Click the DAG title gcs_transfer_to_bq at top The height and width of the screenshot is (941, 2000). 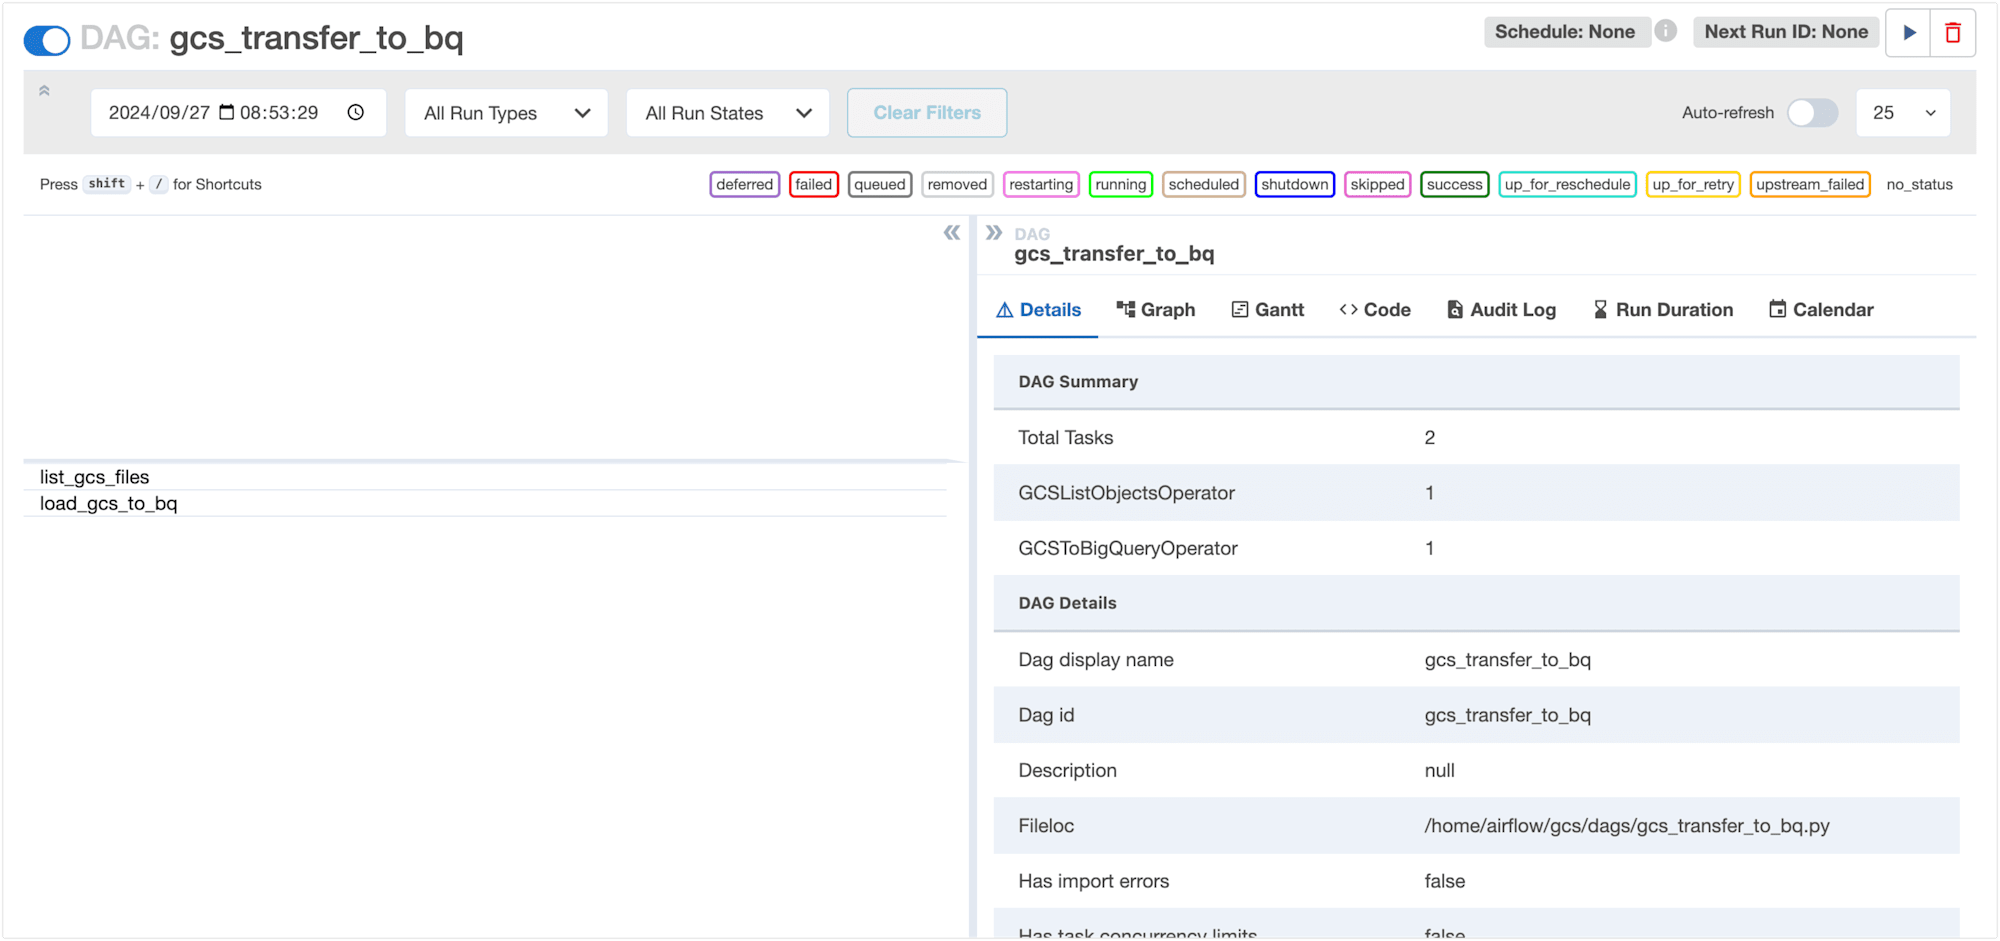316,39
